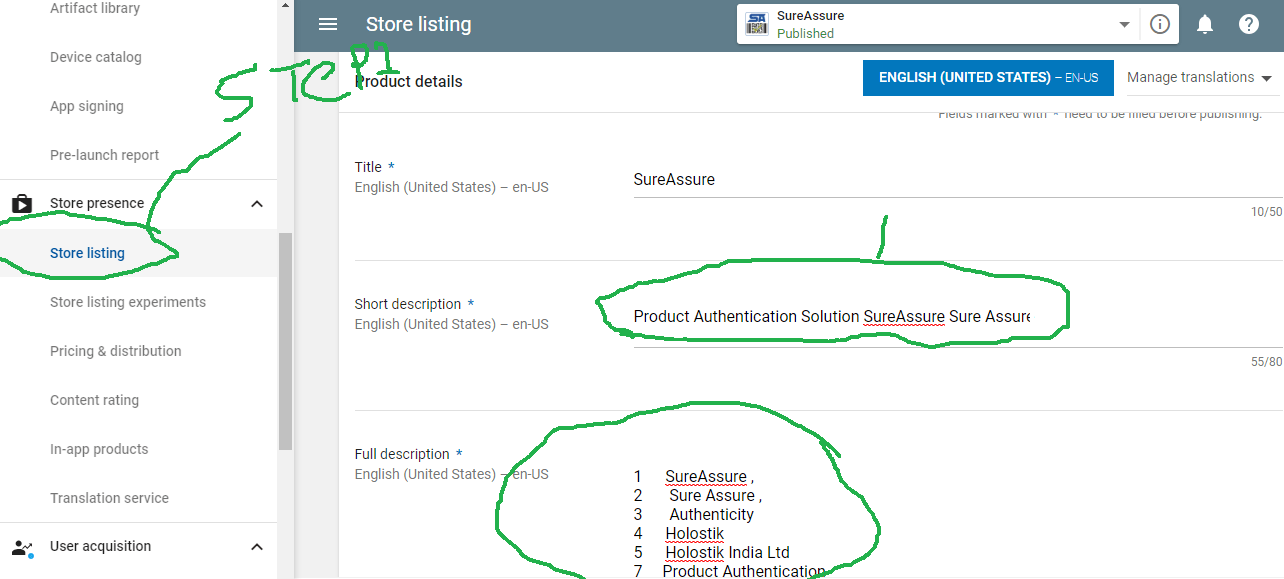
Task: Open the notifications bell
Action: pos(1206,24)
